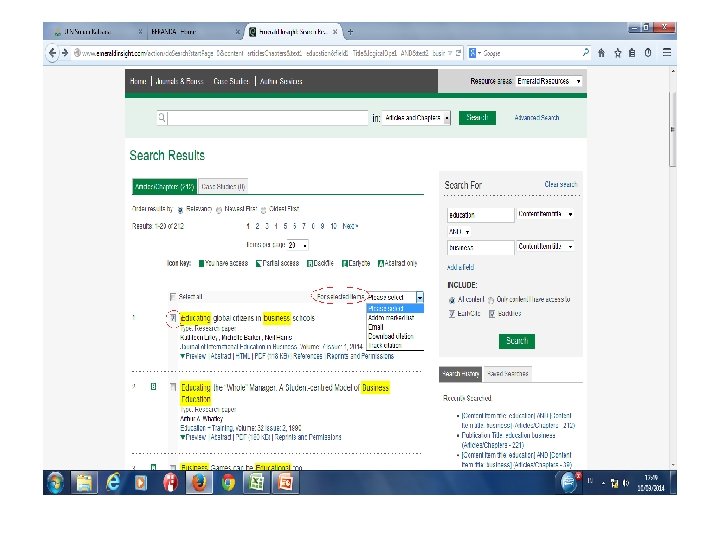Expand Preview for first search result
This screenshot has height=540, width=720.
pos(192,356)
